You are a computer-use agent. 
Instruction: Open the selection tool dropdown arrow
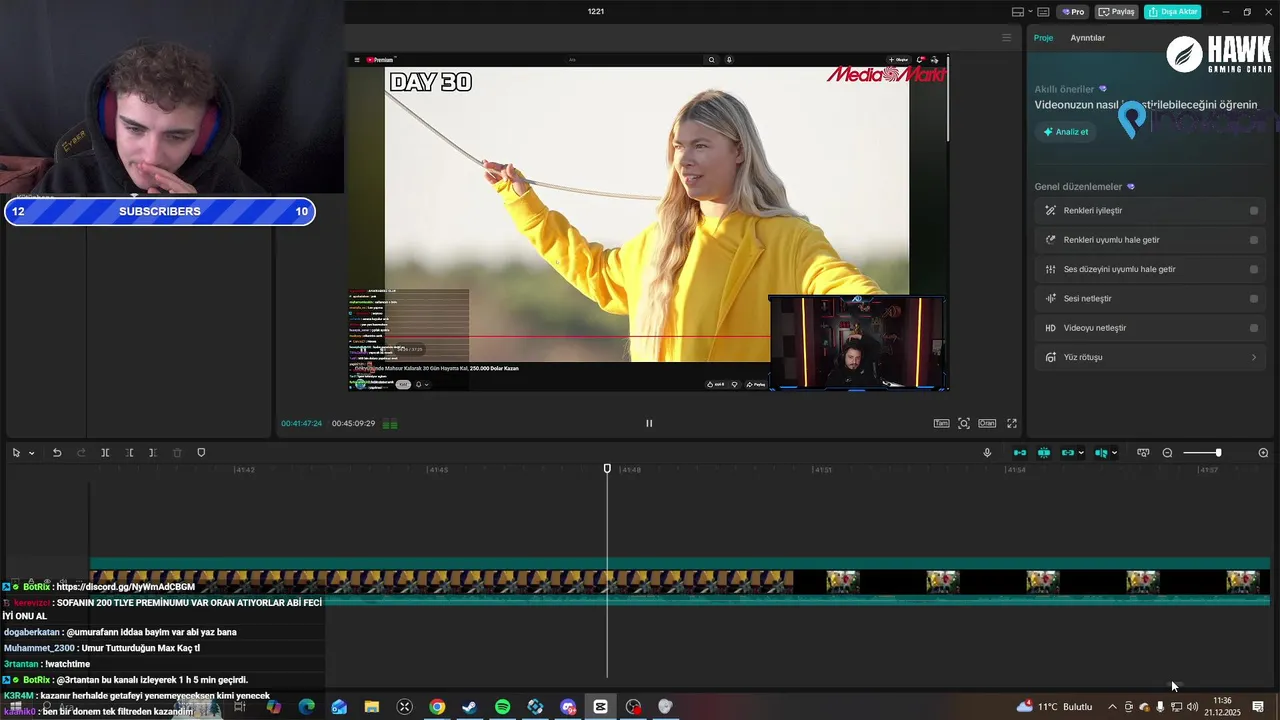click(32, 453)
